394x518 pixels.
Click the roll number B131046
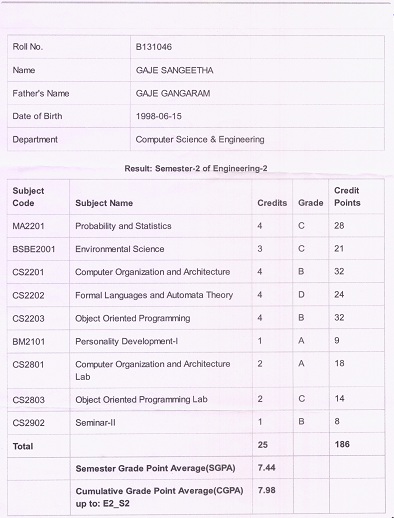(x=154, y=47)
